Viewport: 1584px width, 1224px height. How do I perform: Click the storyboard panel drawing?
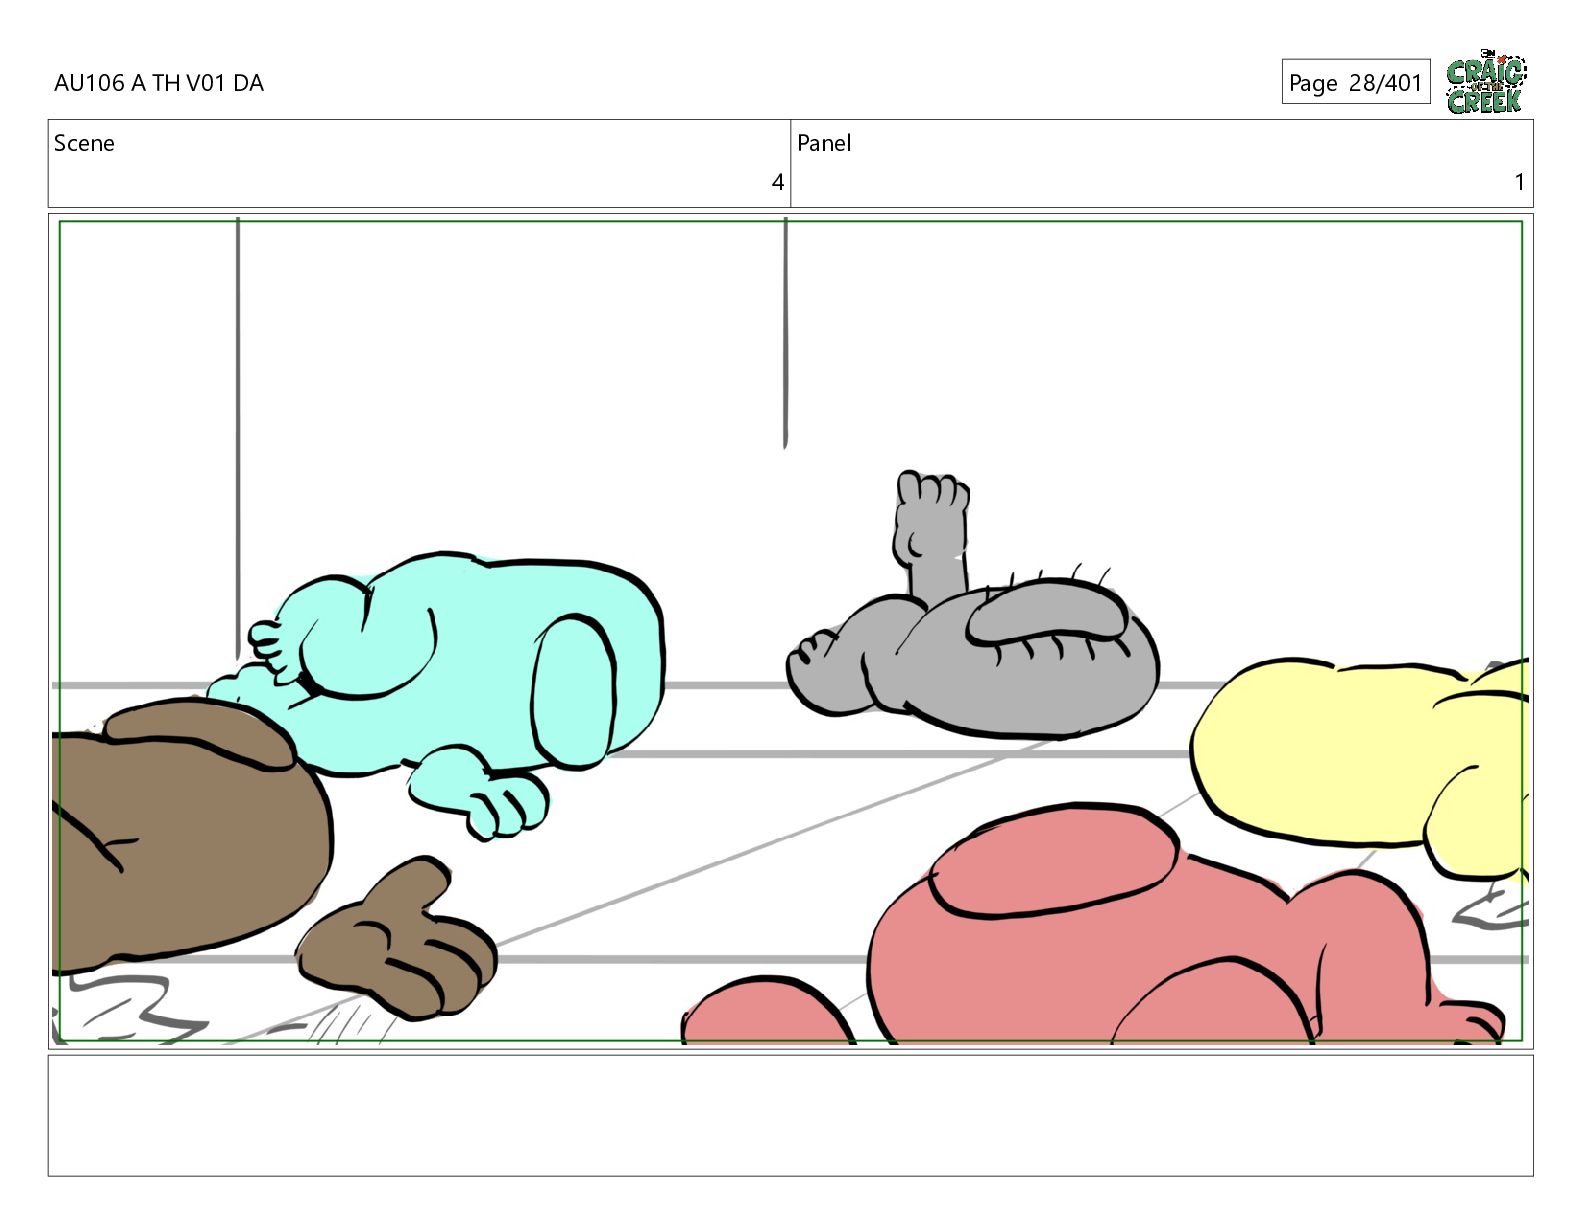[791, 631]
